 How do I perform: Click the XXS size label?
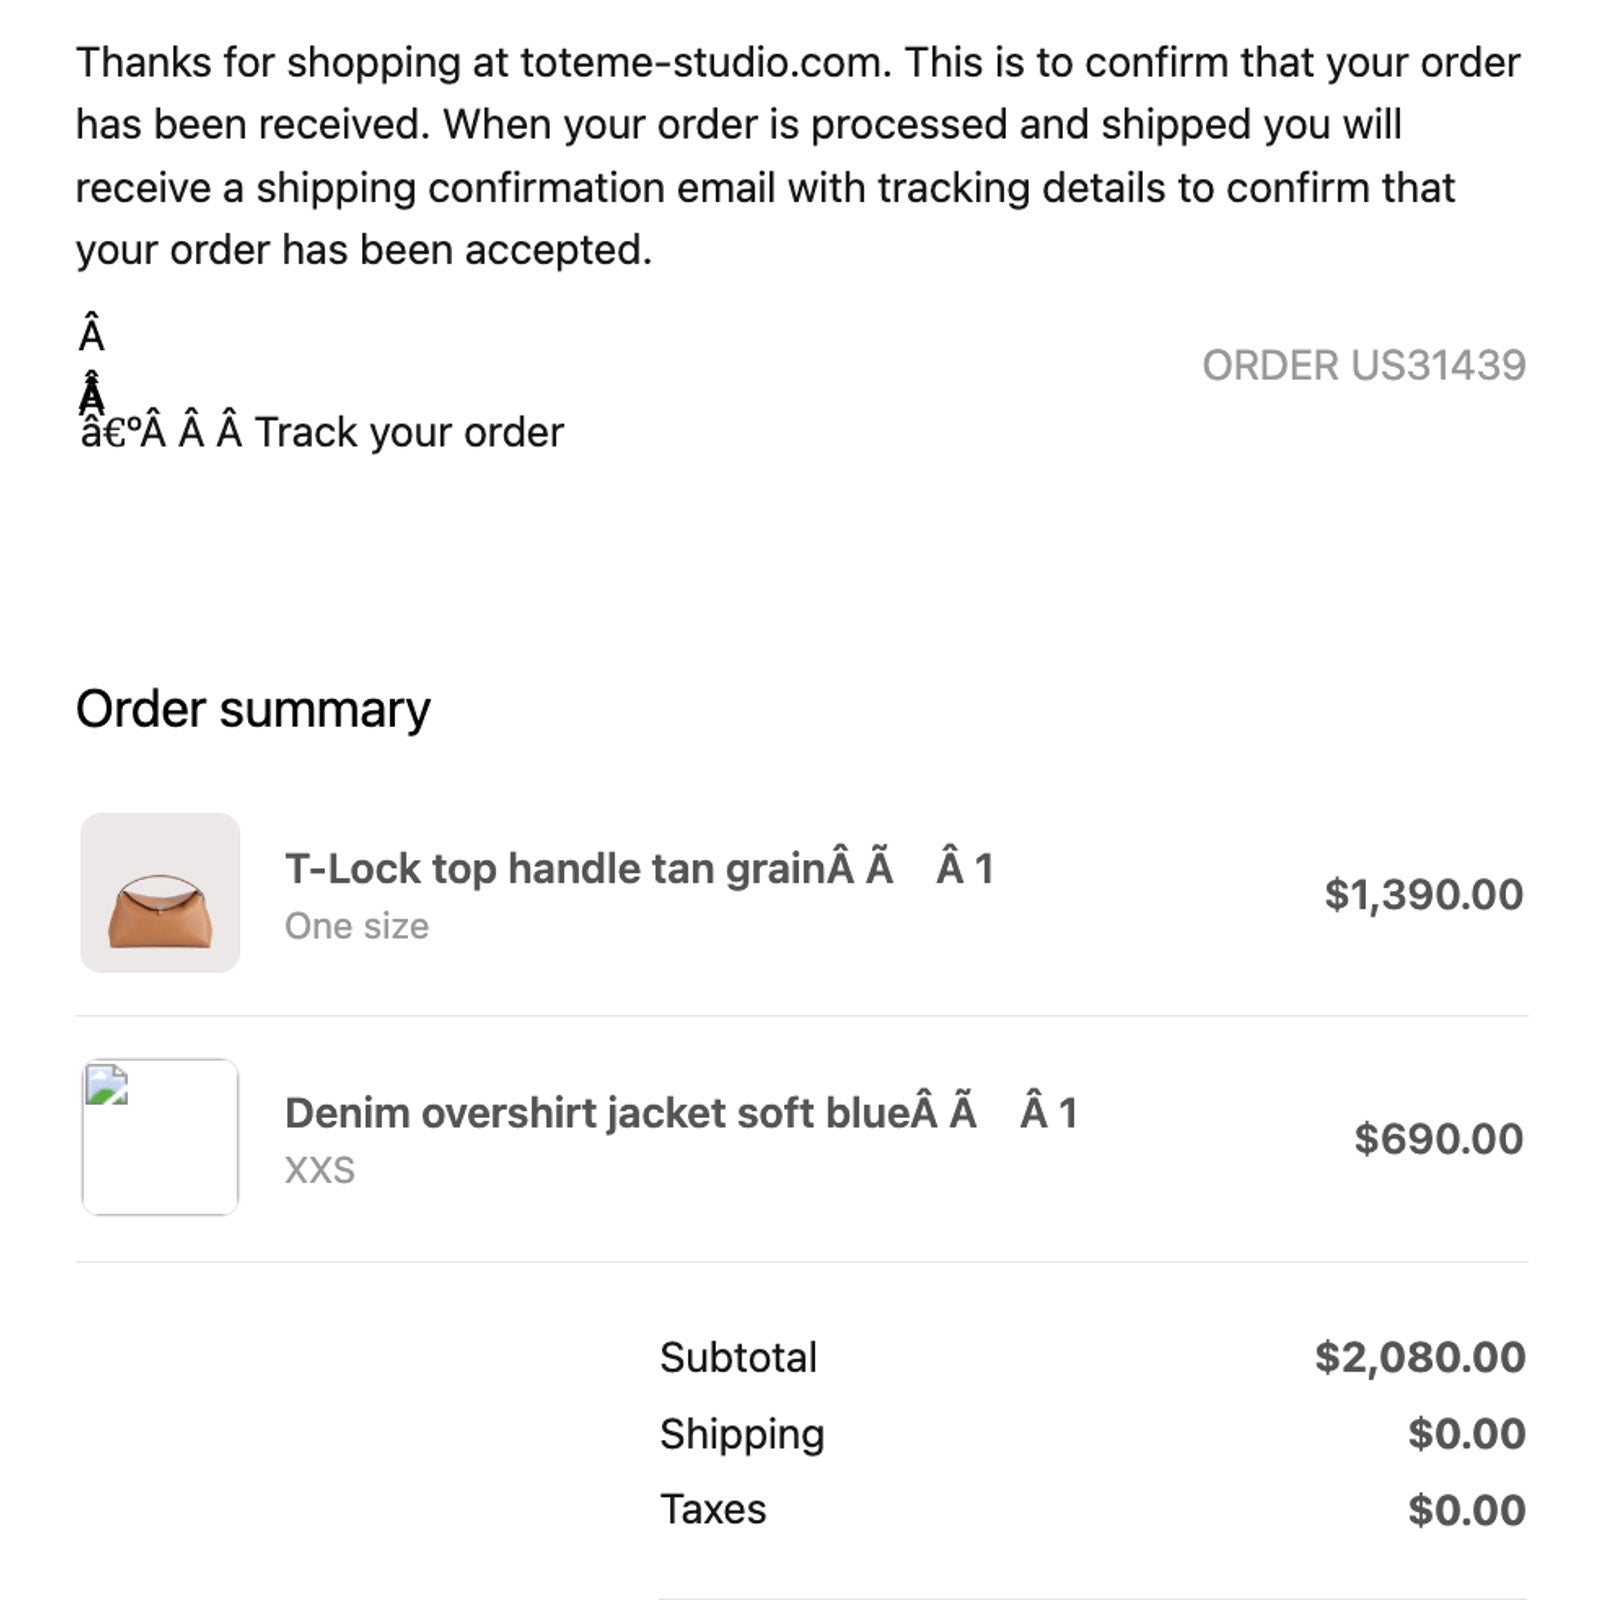pos(320,1170)
